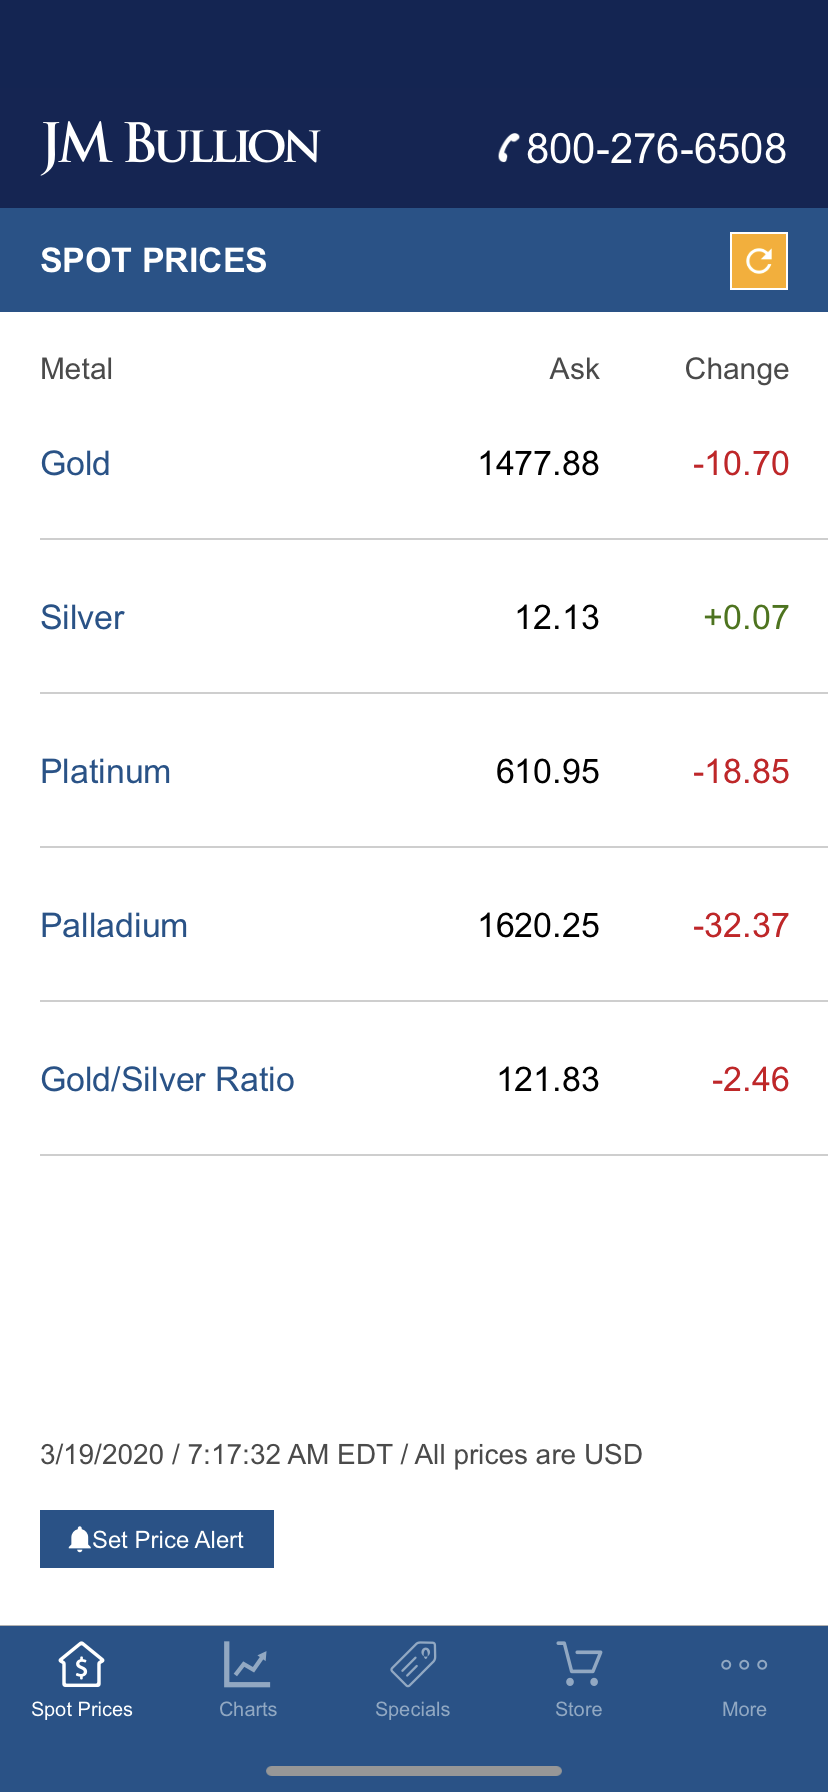This screenshot has width=828, height=1792.
Task: Tap the palladium change value -32.37
Action: pos(741,926)
